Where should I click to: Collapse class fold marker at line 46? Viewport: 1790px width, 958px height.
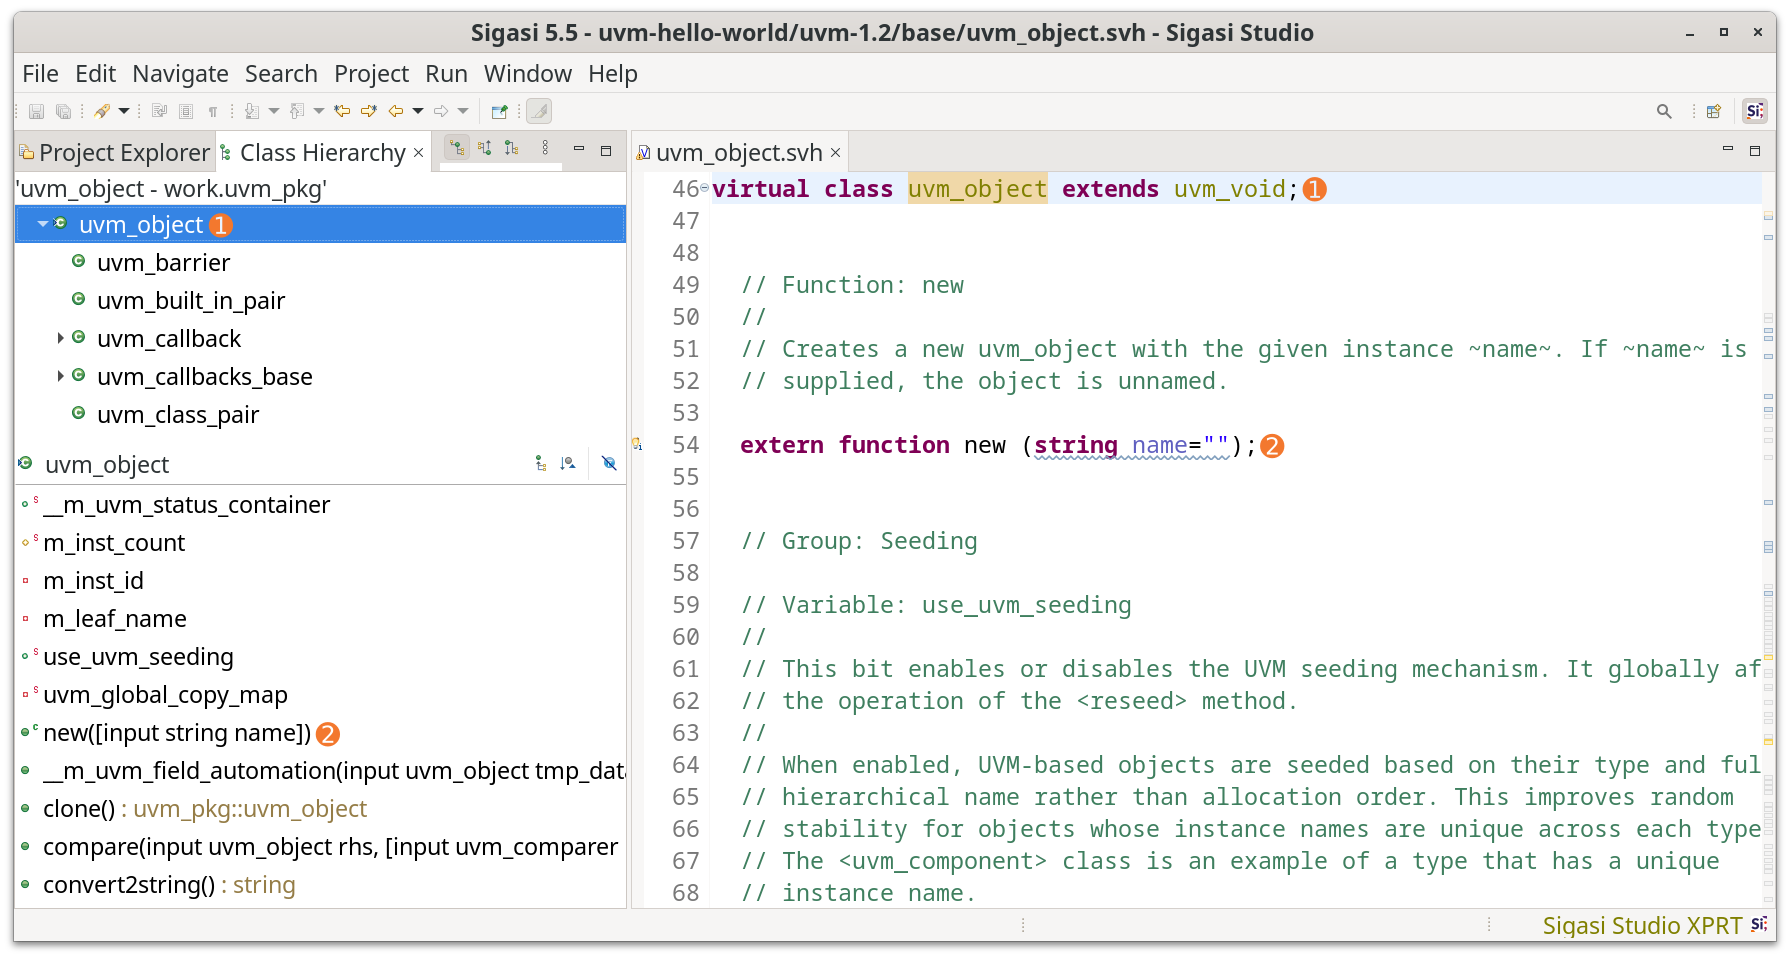point(704,188)
